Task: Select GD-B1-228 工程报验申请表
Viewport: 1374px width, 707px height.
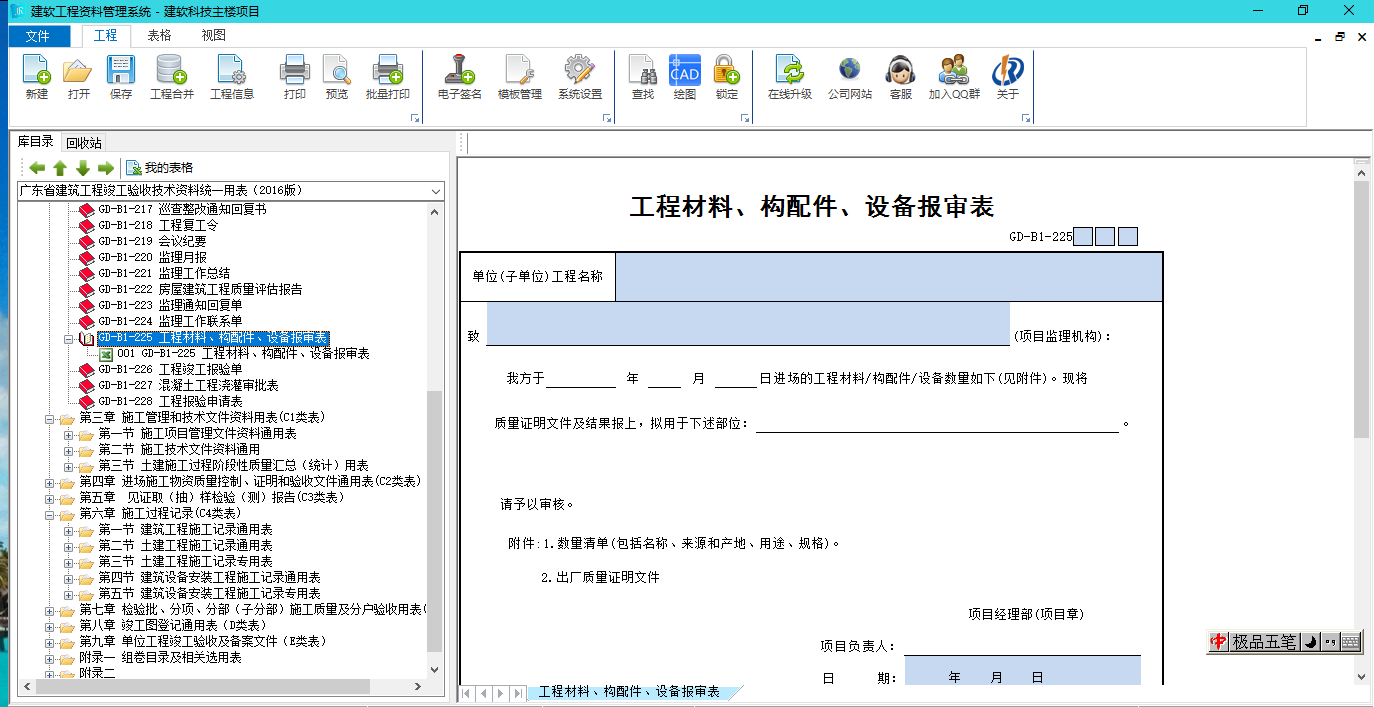Action: pyautogui.click(x=170, y=402)
